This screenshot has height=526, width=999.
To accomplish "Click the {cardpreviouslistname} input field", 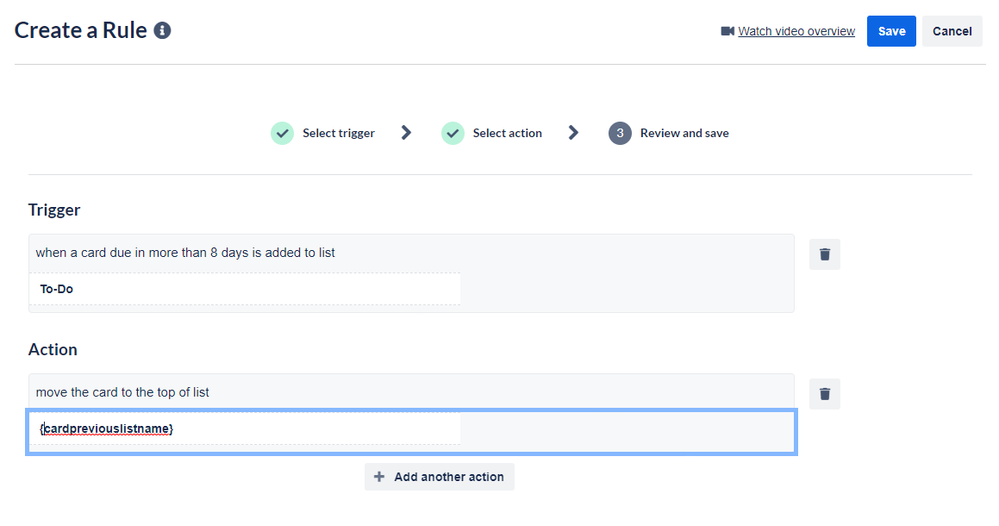I will [245, 429].
